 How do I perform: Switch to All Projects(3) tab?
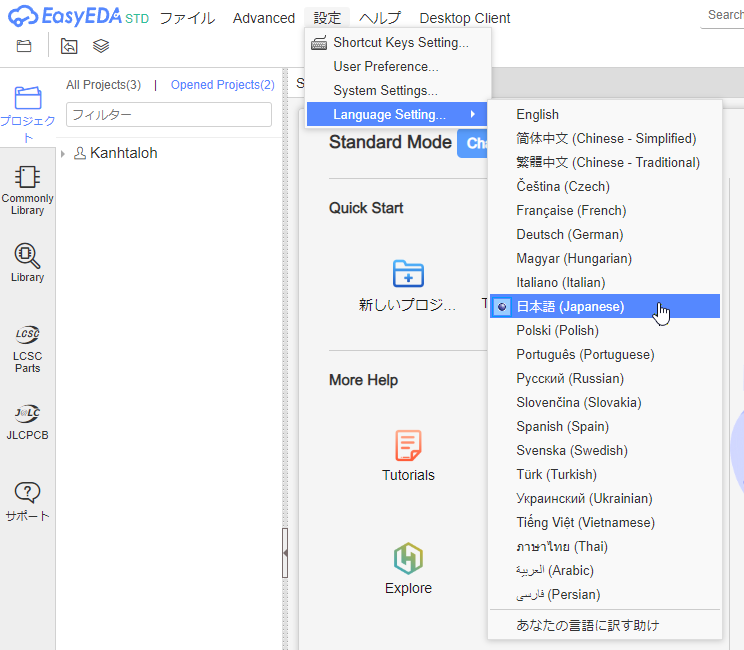[x=103, y=85]
